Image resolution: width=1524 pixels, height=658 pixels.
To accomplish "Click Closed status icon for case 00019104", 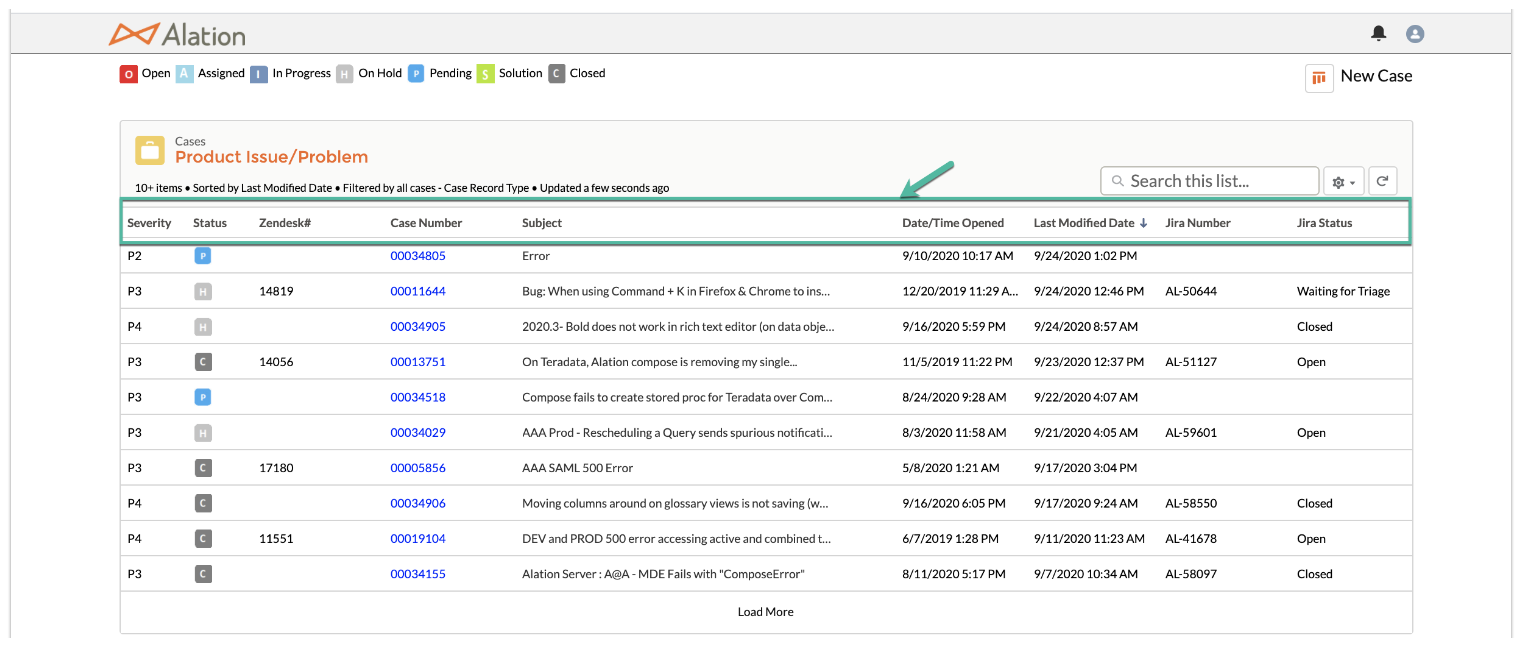I will coord(202,539).
